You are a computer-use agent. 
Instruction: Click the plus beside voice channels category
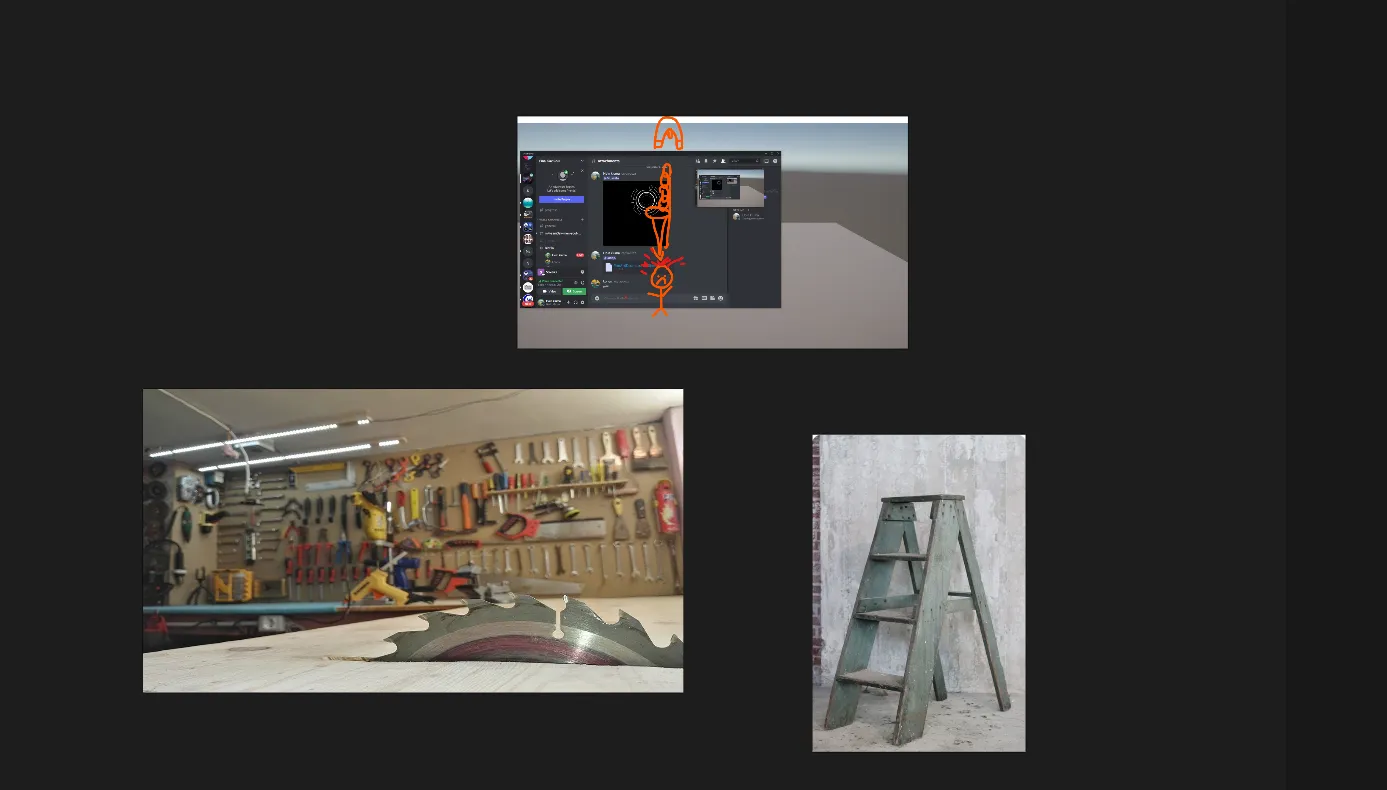[x=583, y=219]
